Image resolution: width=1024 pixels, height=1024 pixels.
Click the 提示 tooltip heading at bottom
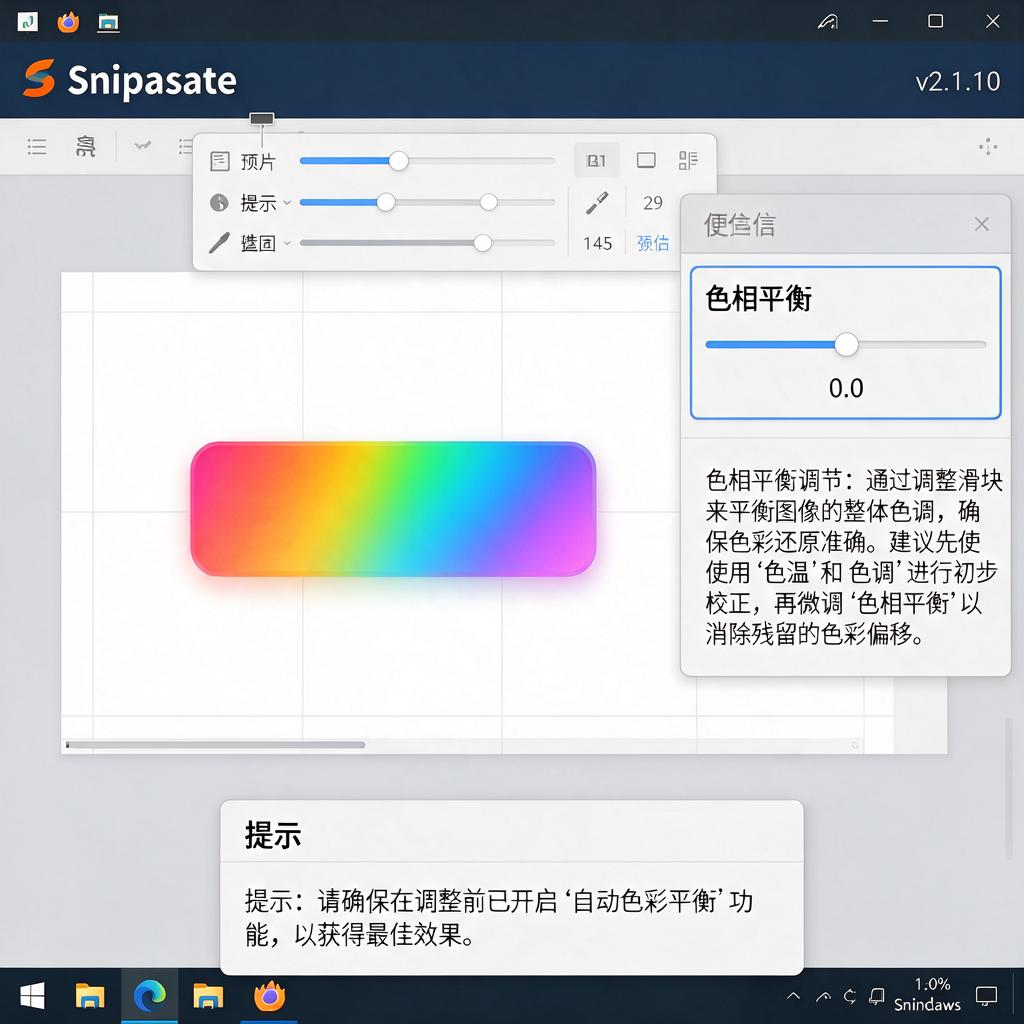(x=272, y=835)
